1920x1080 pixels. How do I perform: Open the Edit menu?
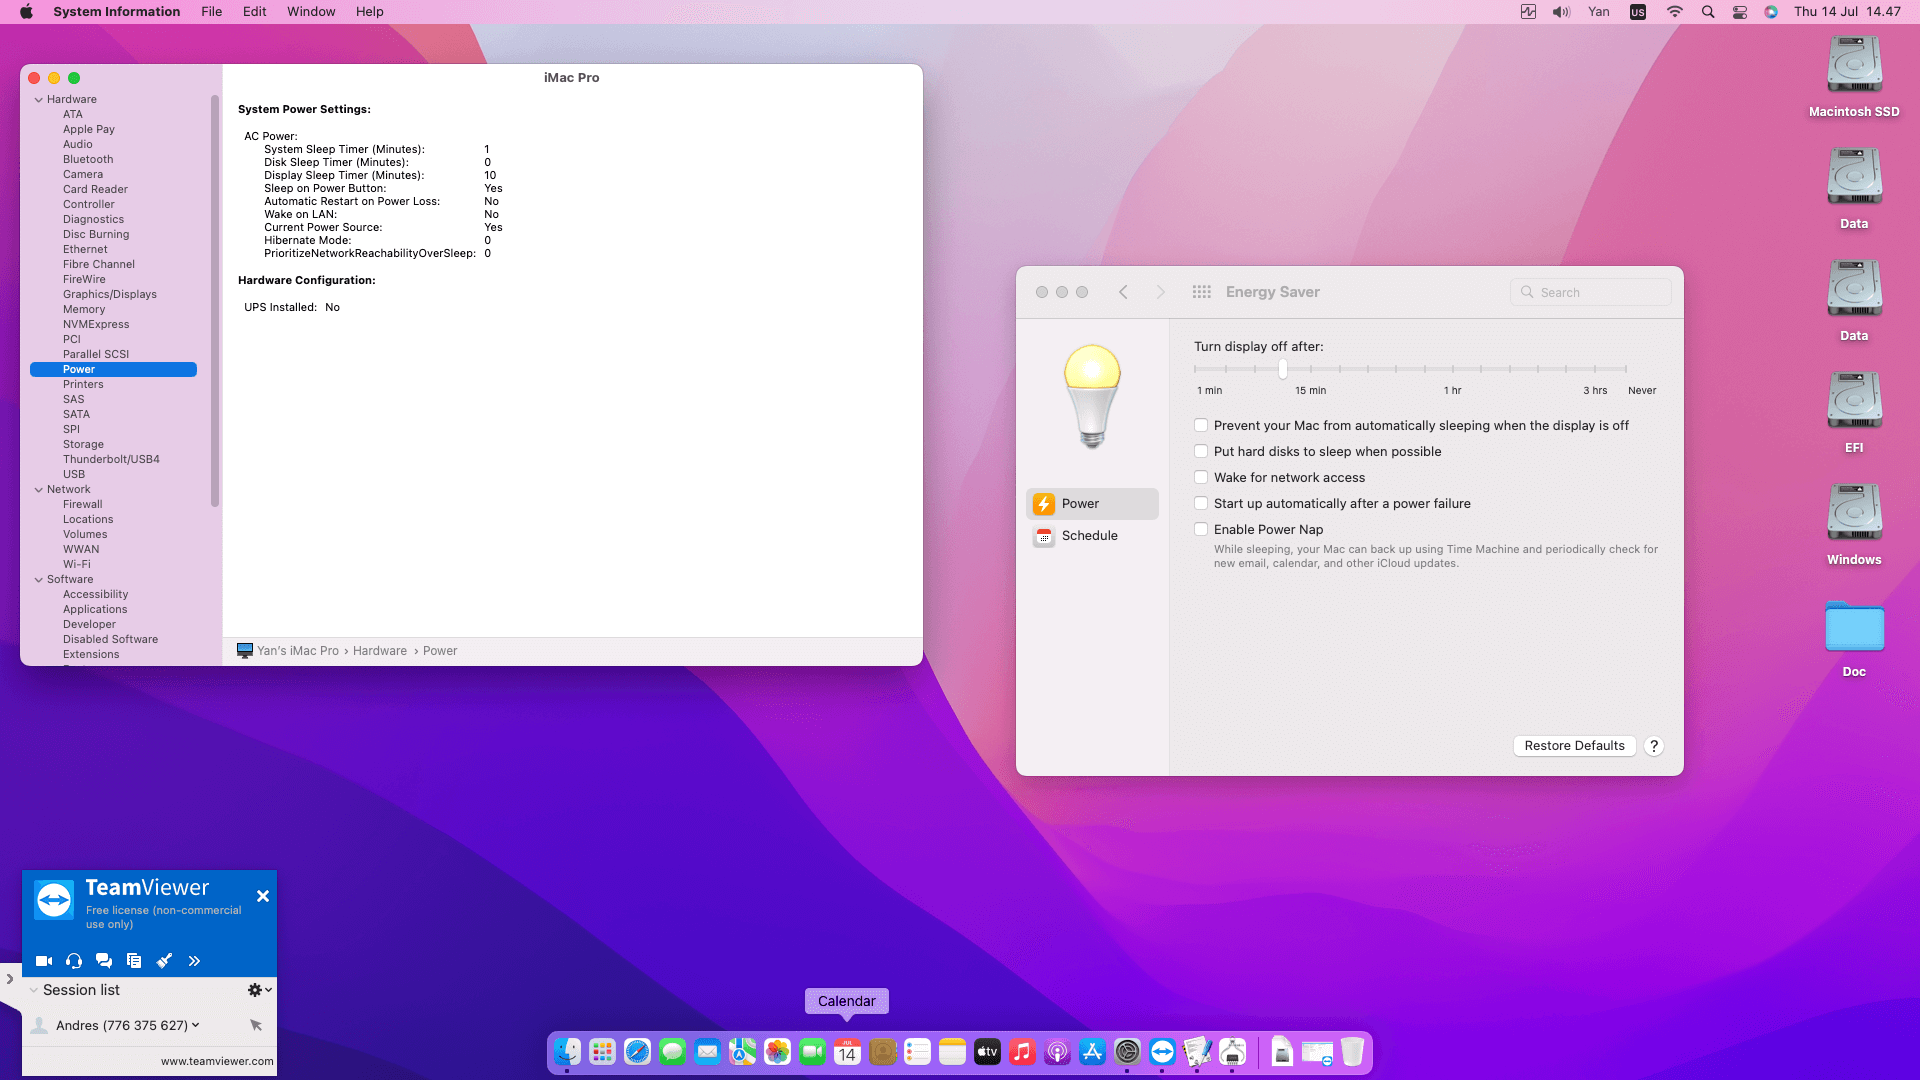coord(254,11)
